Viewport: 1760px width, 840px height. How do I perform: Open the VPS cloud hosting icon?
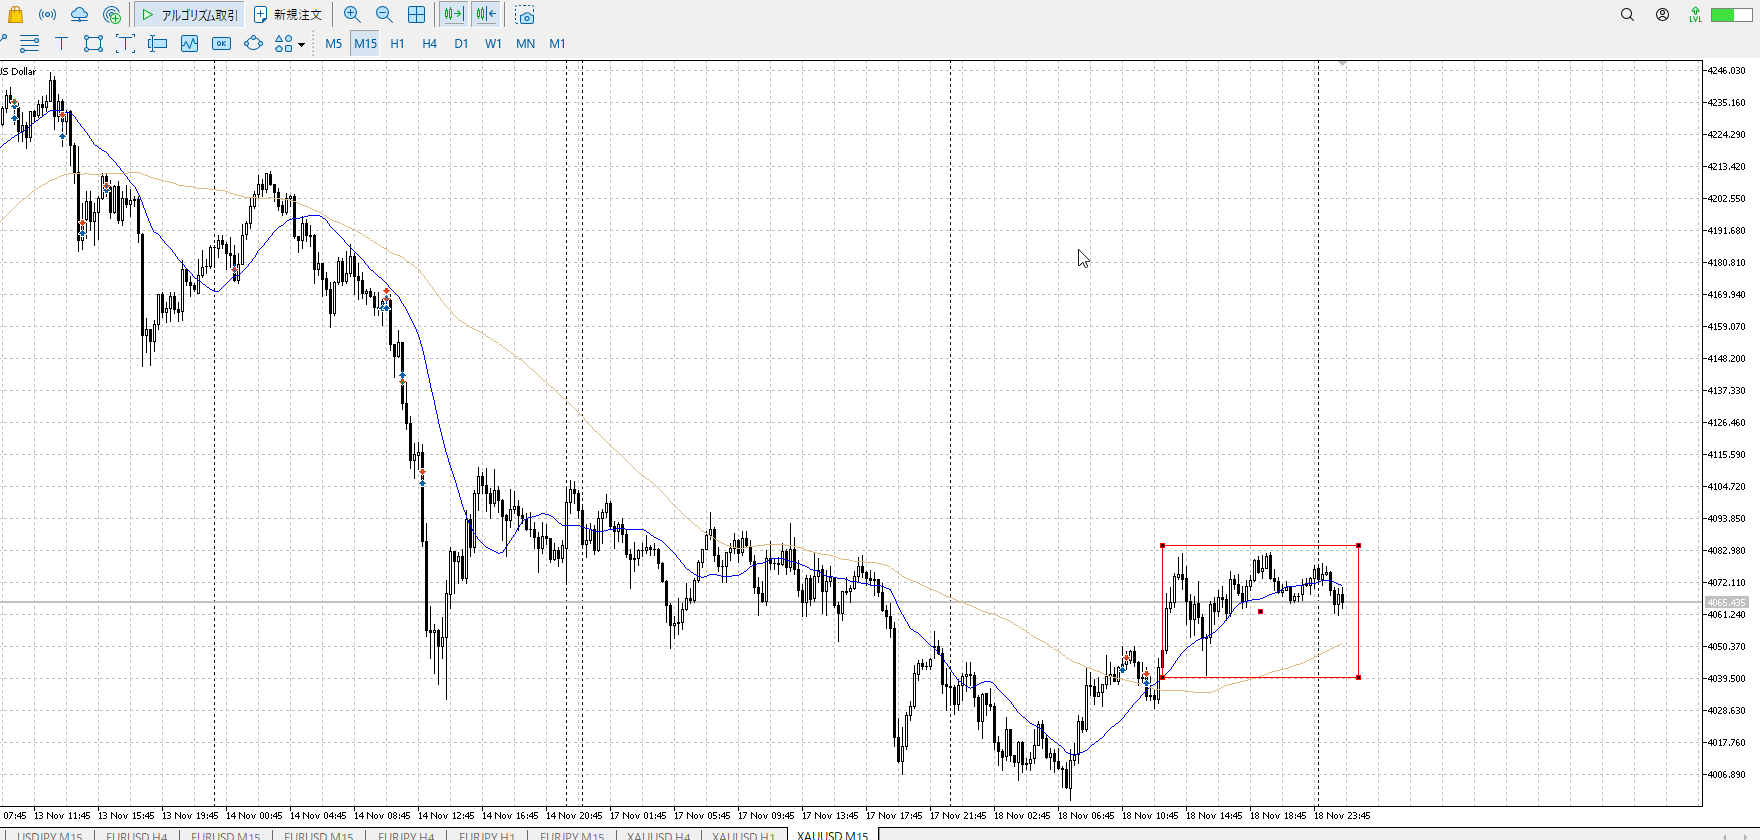[x=79, y=15]
